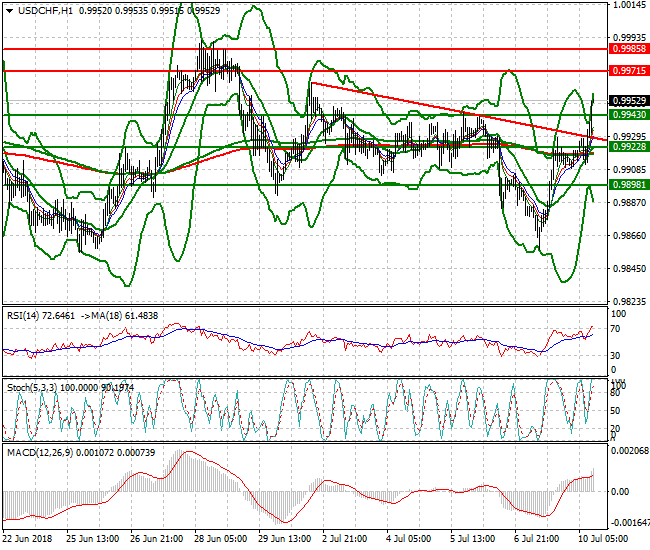Select green level label 0.99430

629,114
